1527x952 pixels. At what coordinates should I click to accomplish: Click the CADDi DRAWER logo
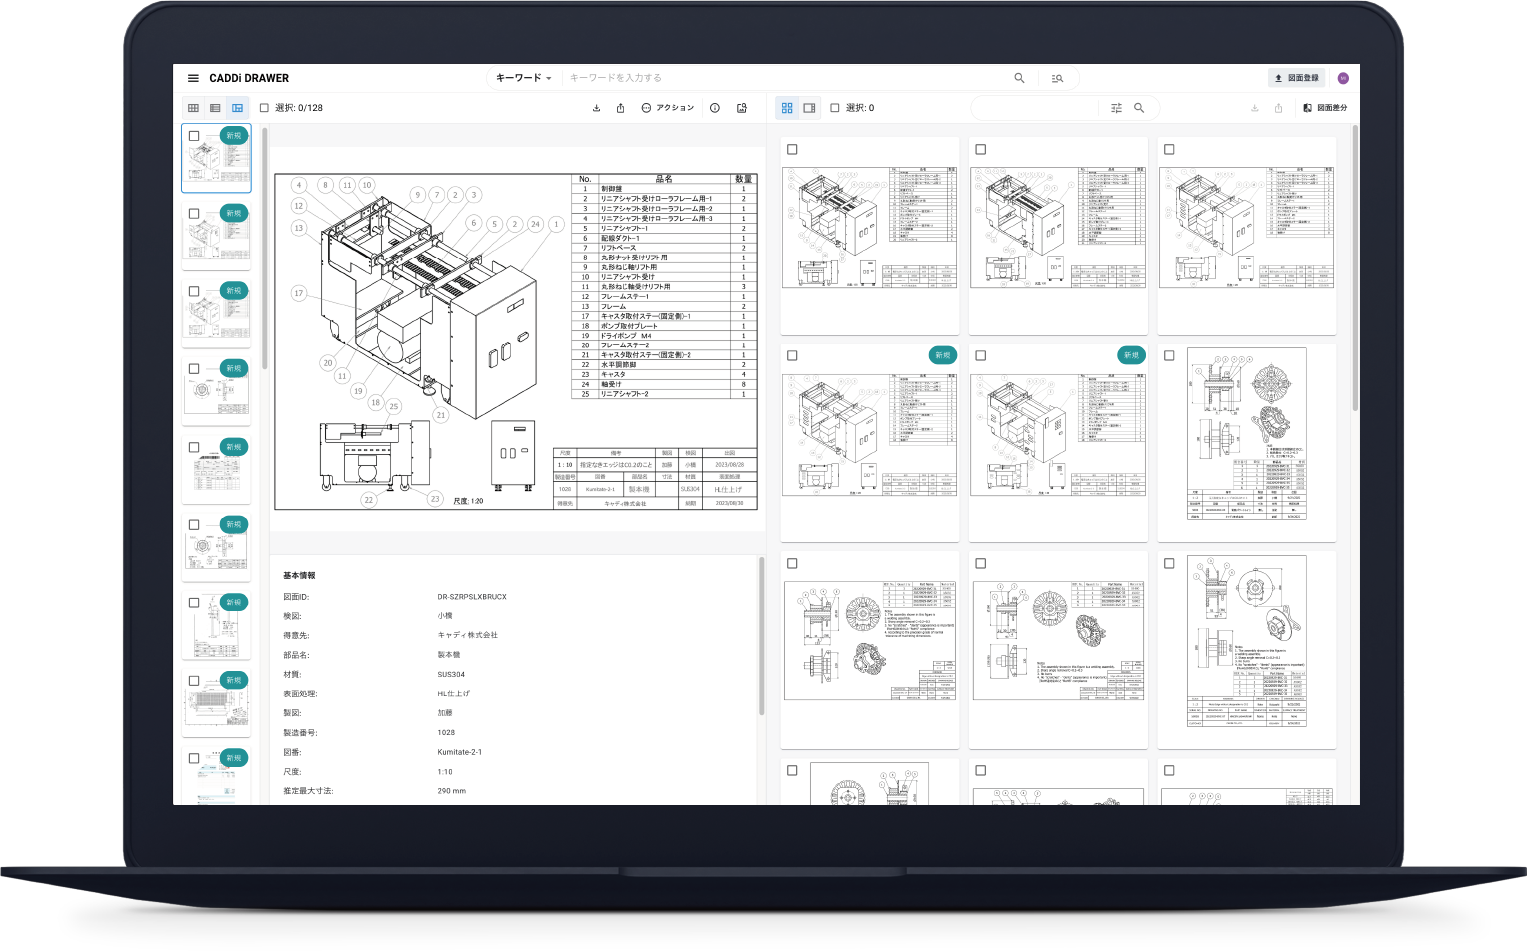coord(249,78)
